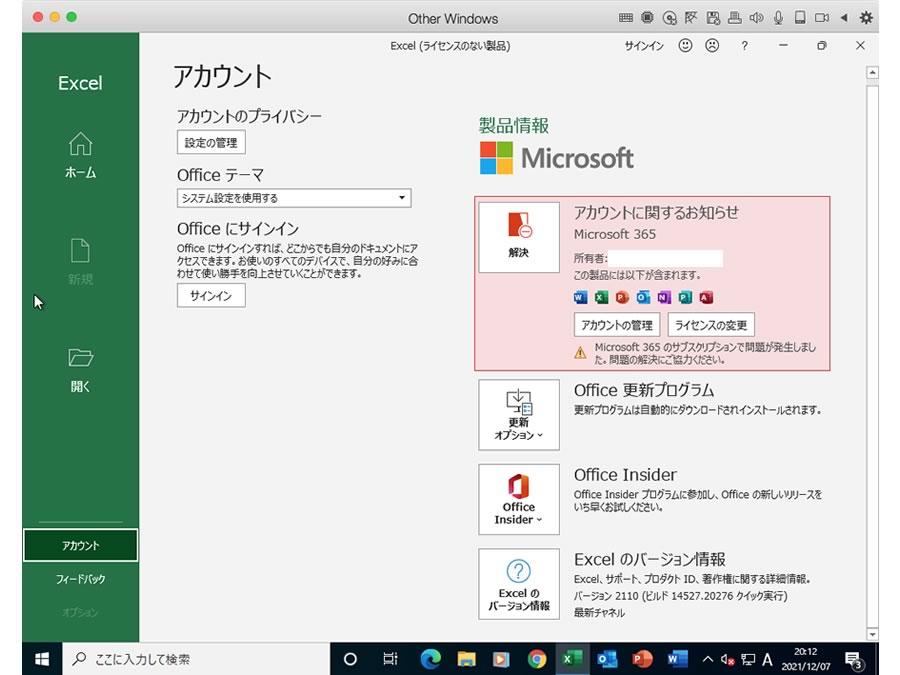Click the scrollbar down arrow
The height and width of the screenshot is (675, 900).
(872, 634)
